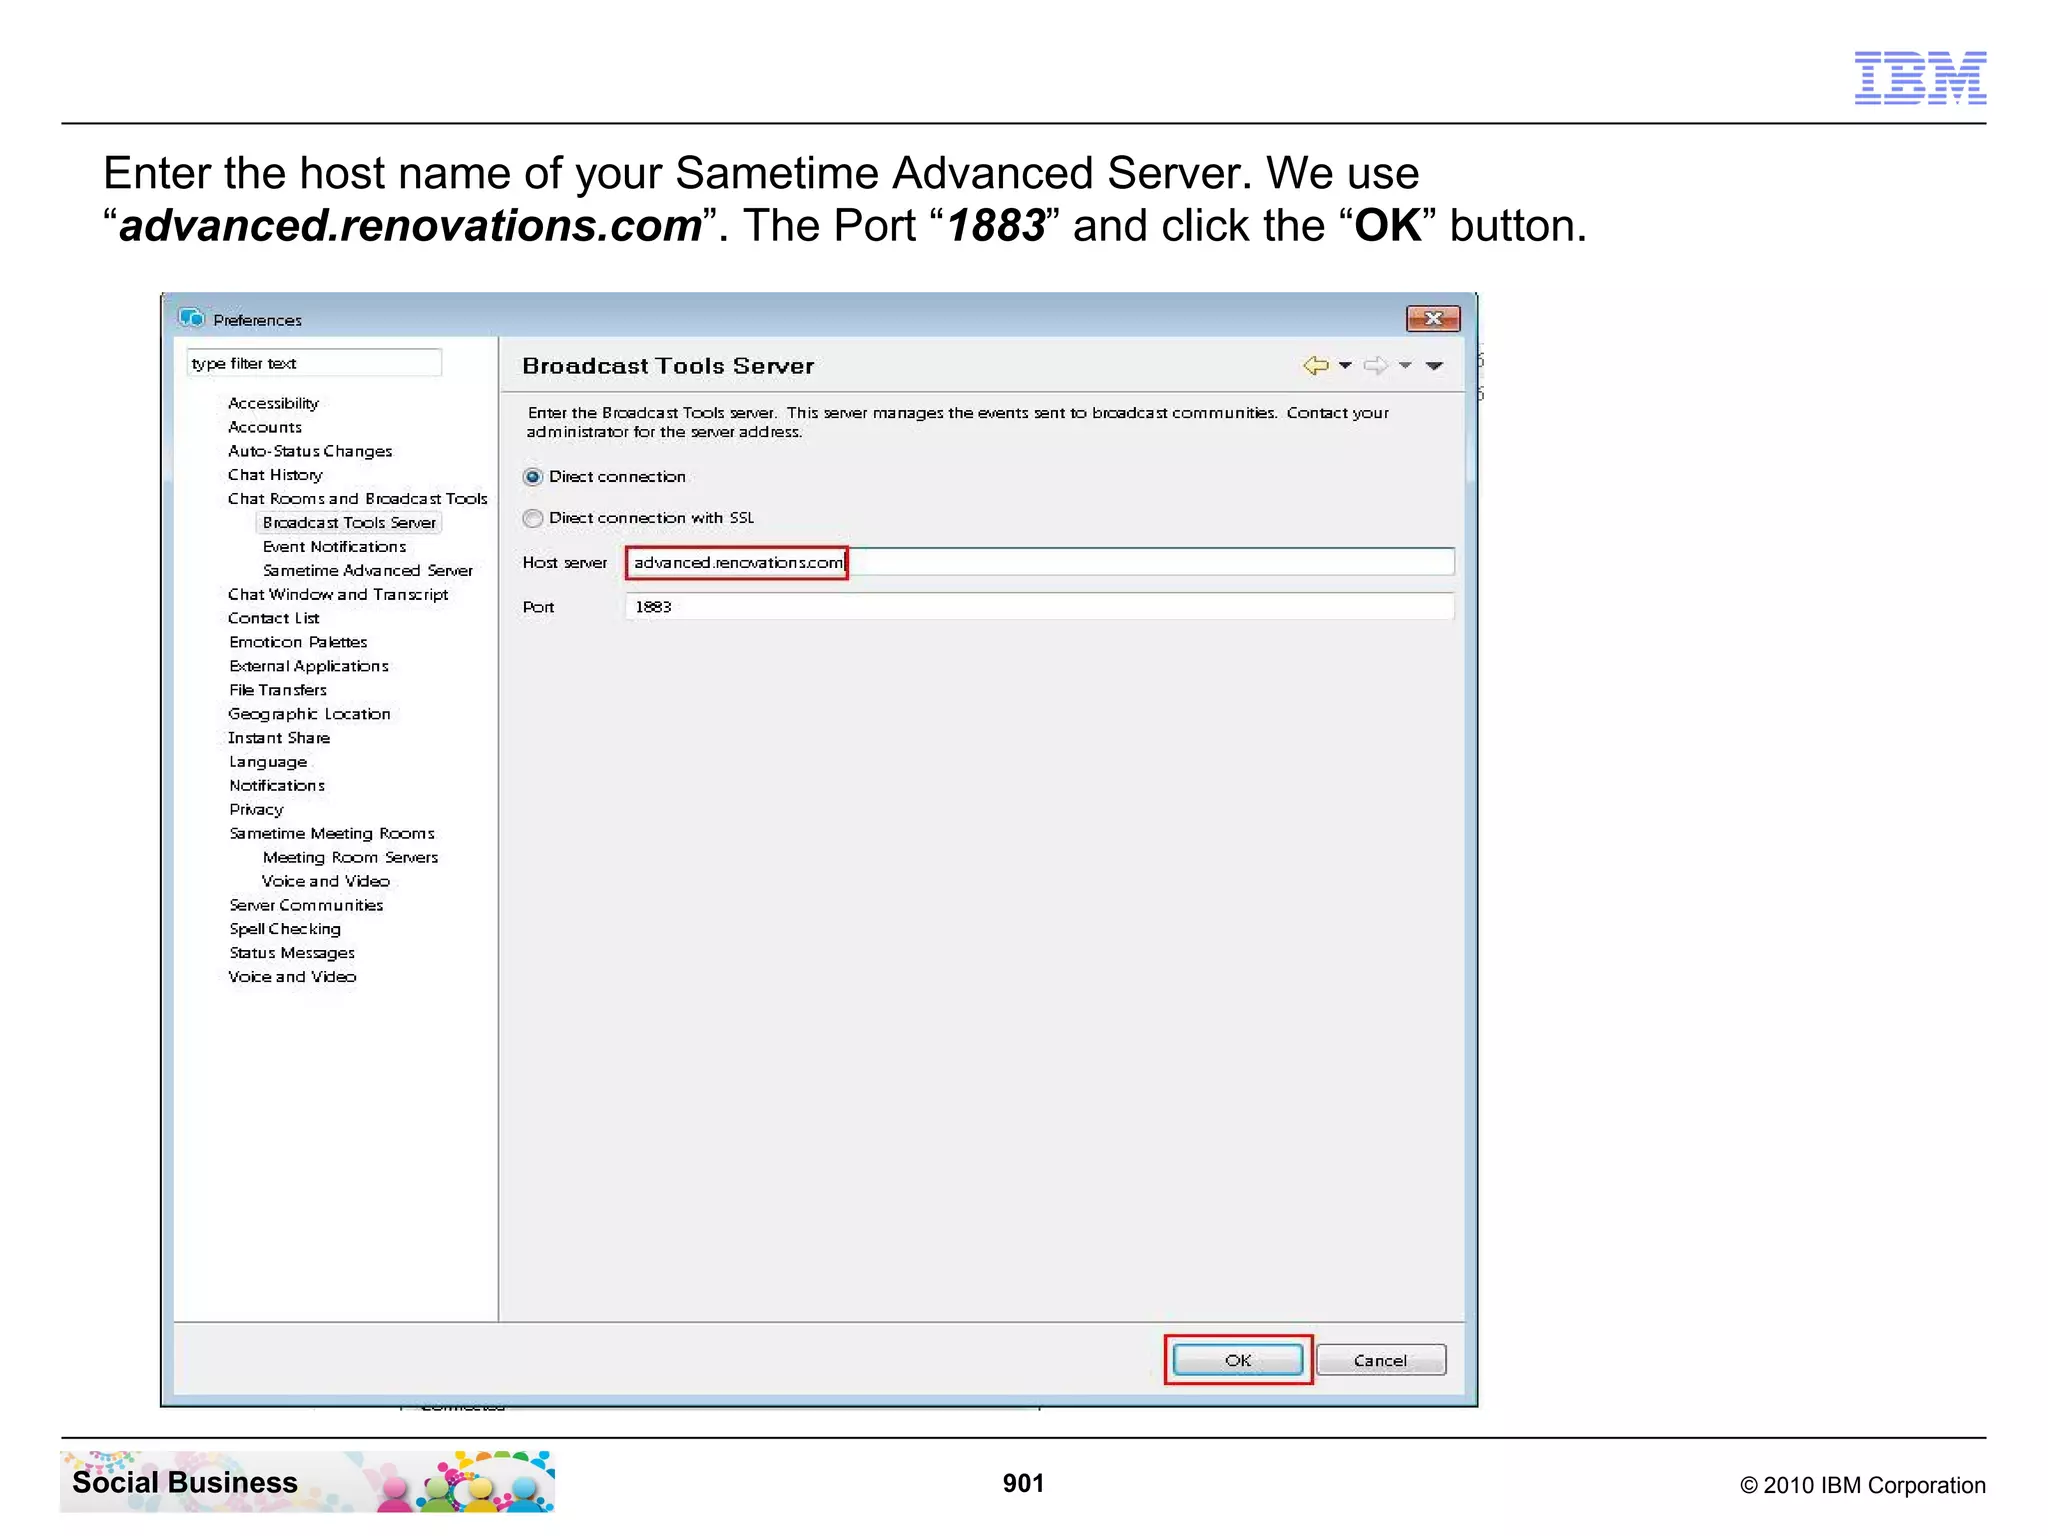Open Chat Window and Transcript preferences
The height and width of the screenshot is (1536, 2048).
coord(338,595)
